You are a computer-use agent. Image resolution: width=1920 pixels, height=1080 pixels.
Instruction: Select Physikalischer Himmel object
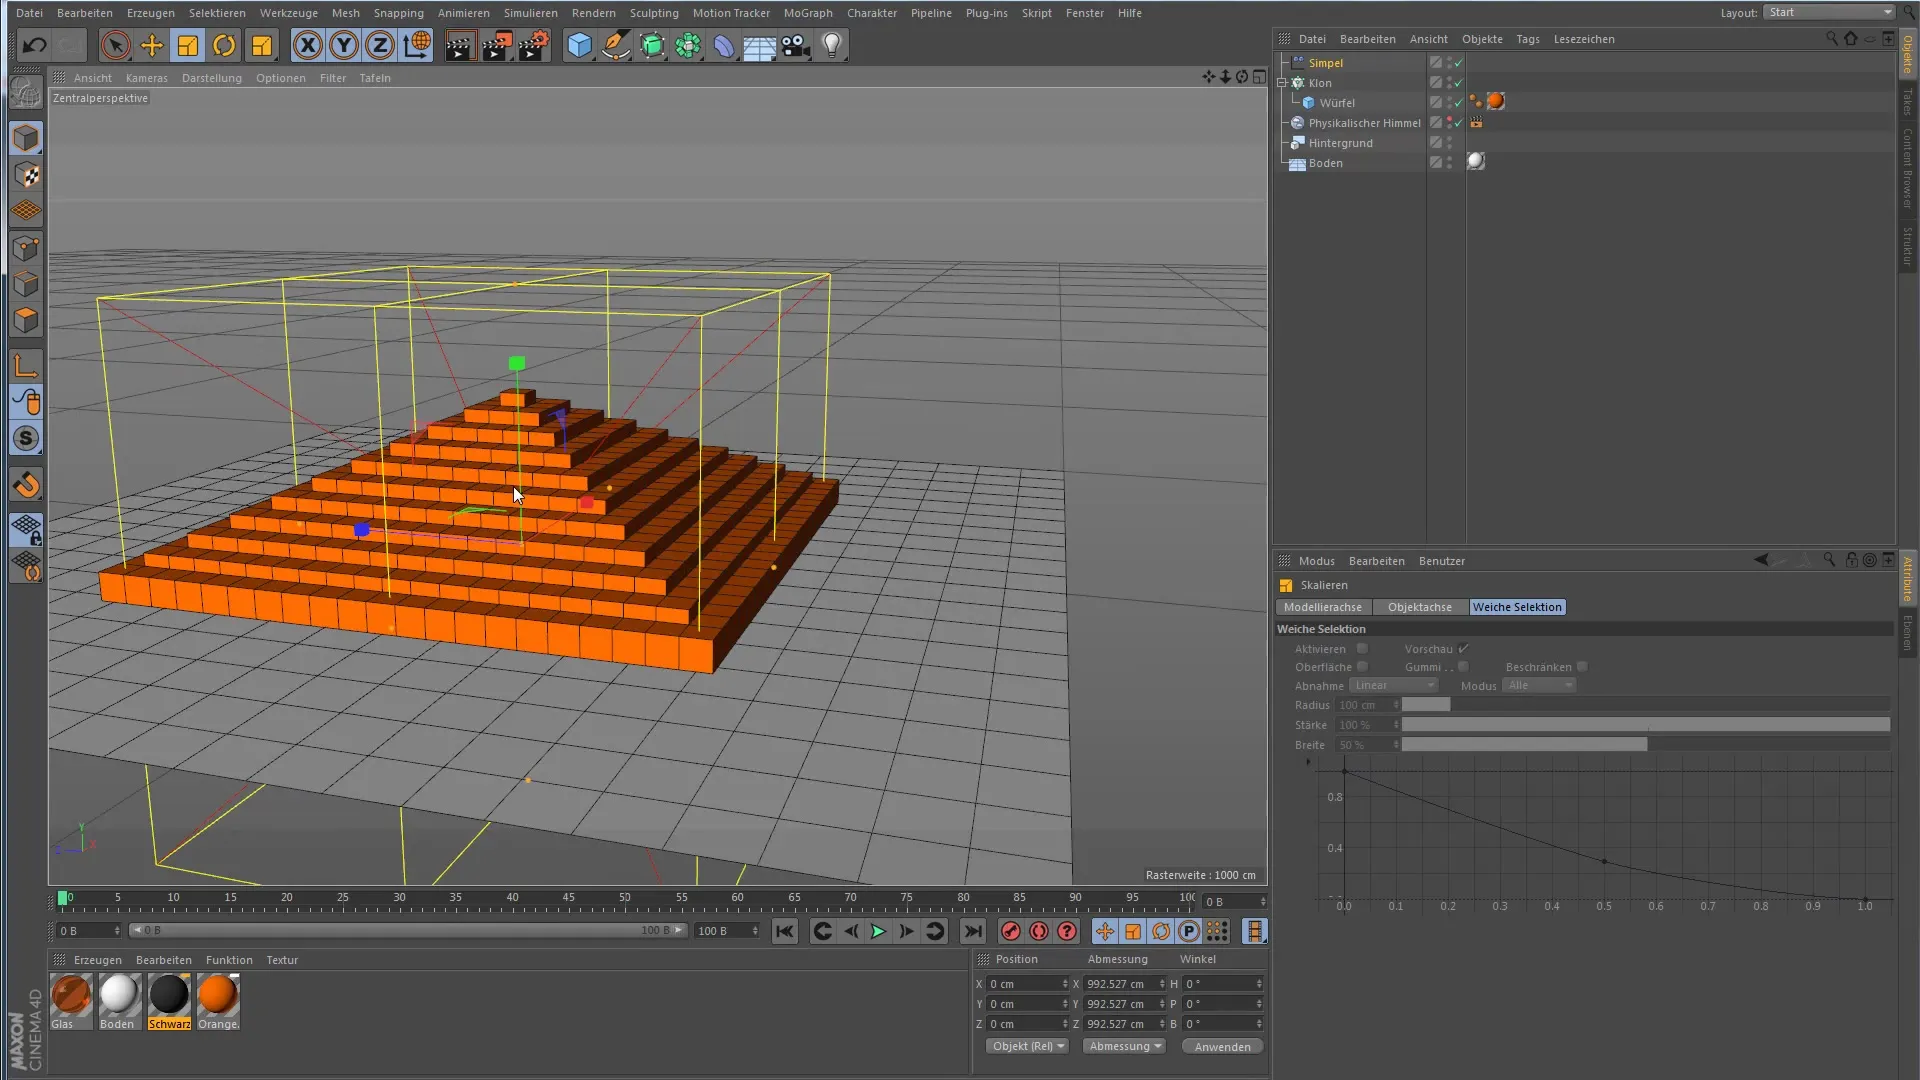coord(1364,123)
